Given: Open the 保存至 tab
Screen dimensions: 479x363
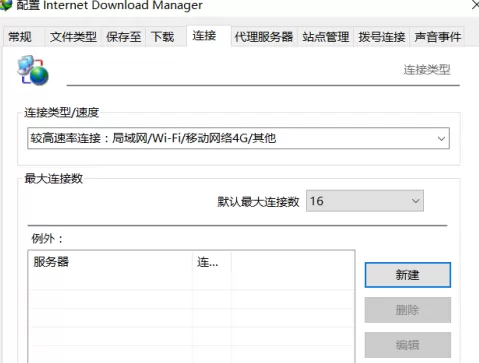Looking at the screenshot, I should pyautogui.click(x=123, y=37).
